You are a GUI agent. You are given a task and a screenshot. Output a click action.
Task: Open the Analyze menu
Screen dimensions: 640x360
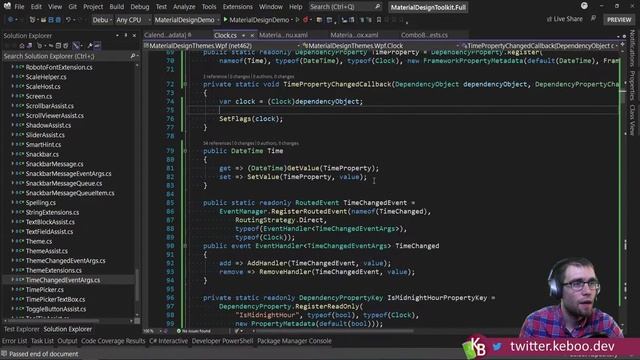coord(184,7)
